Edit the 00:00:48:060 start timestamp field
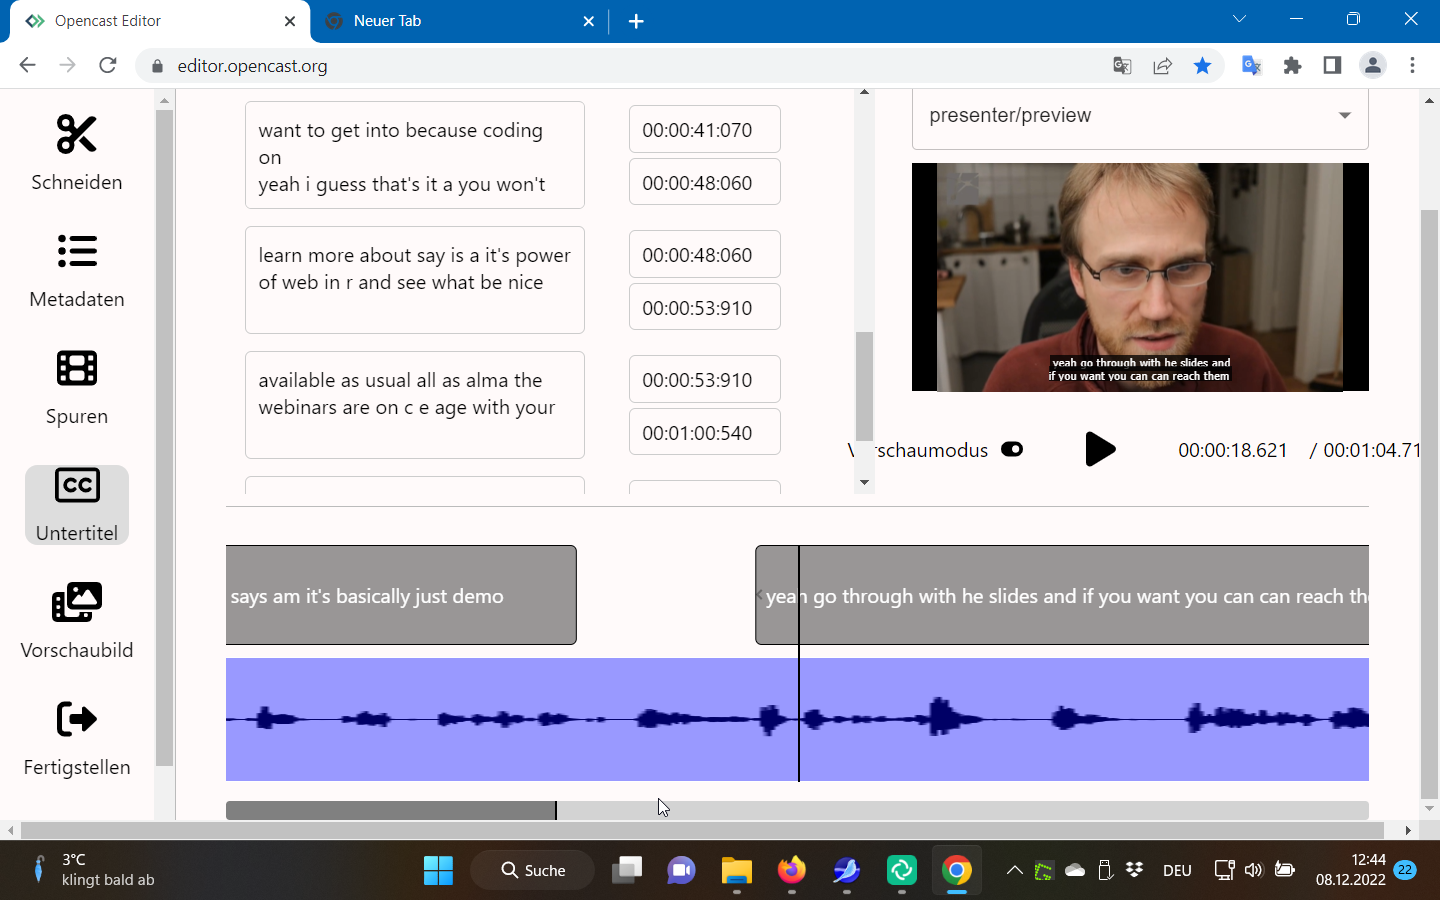The image size is (1440, 900). [704, 254]
